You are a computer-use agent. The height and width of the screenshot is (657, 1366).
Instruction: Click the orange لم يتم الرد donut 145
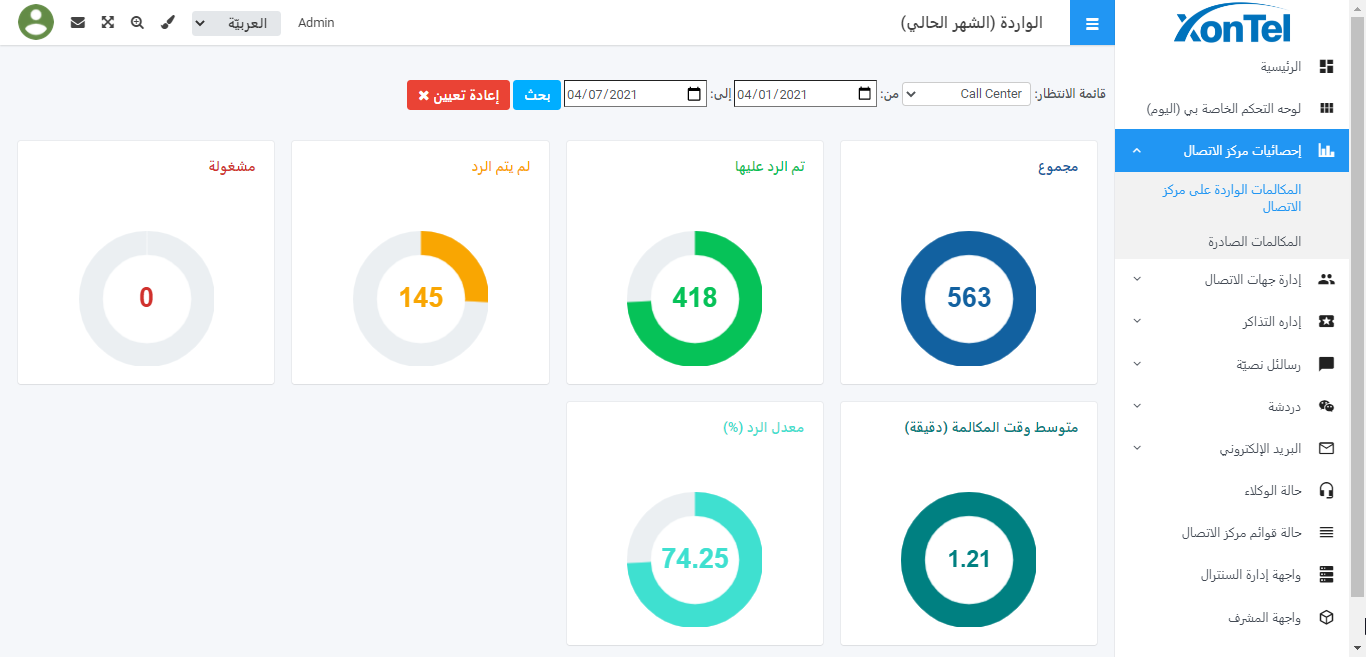click(x=420, y=298)
